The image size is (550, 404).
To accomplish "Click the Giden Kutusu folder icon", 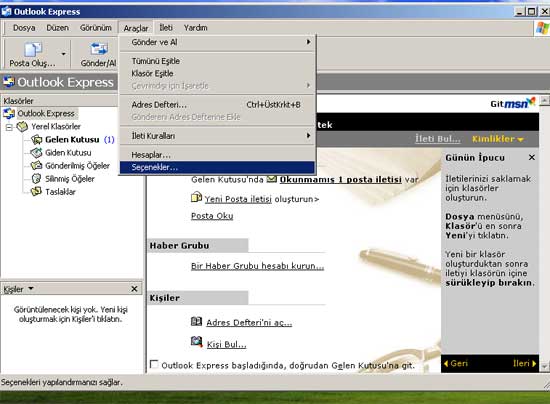I will (36, 153).
